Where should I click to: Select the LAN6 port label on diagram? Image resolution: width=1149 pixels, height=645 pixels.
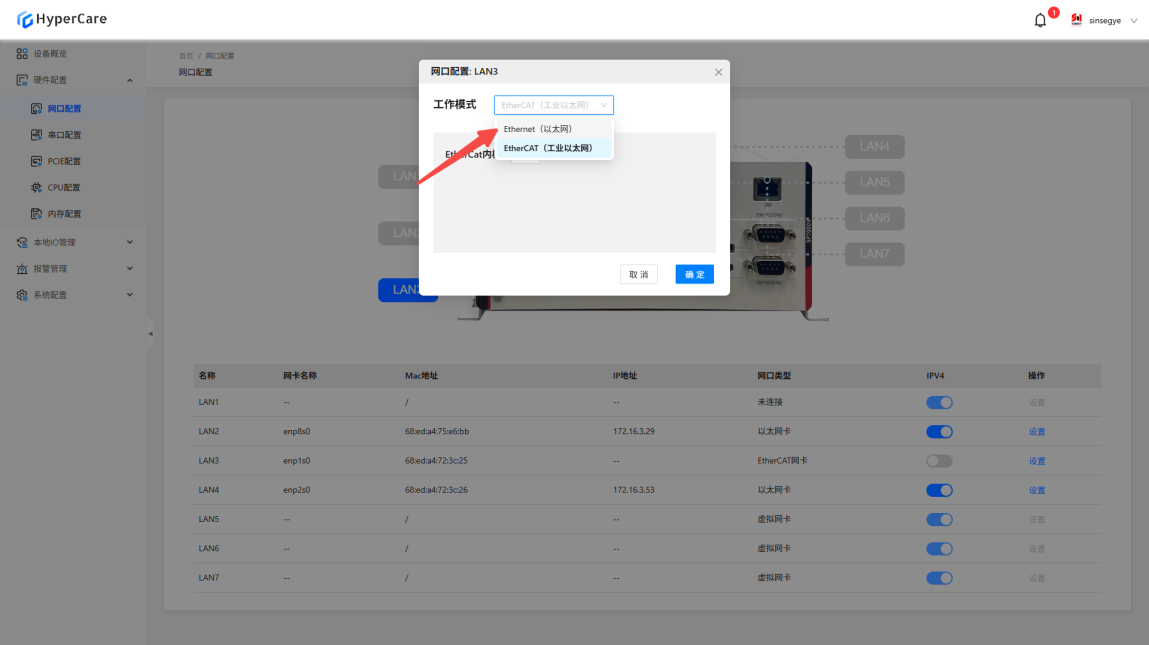[x=874, y=218]
